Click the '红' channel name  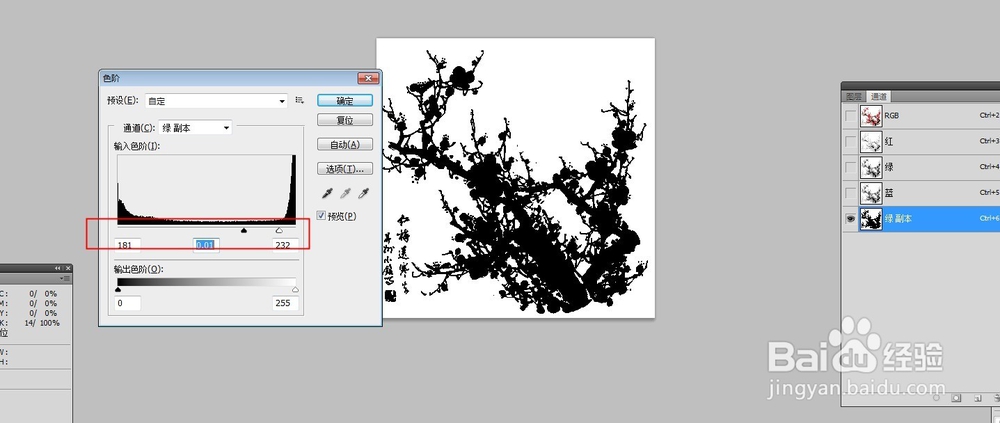coord(889,142)
